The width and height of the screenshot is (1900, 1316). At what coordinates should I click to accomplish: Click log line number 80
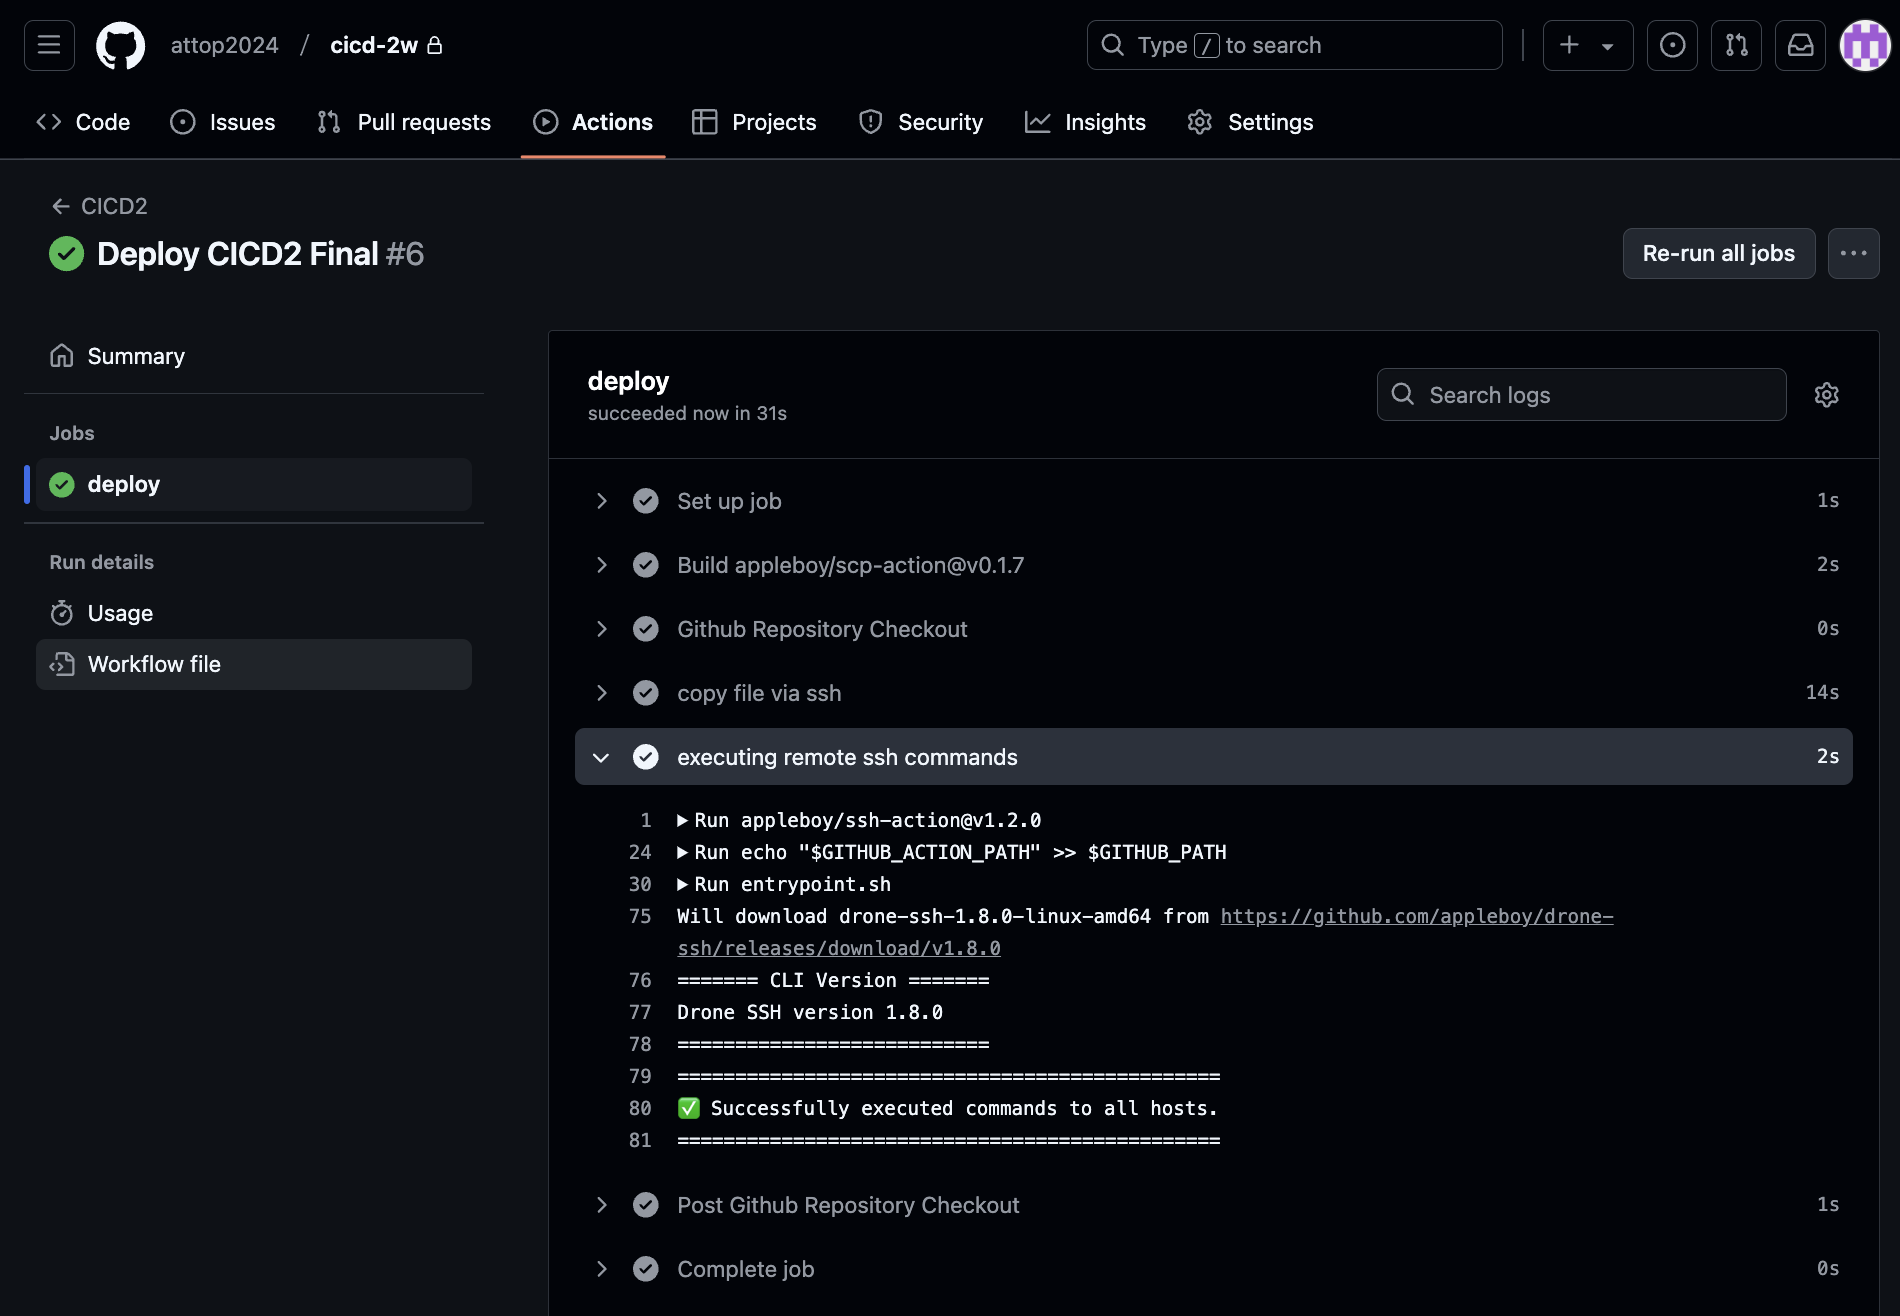[640, 1108]
